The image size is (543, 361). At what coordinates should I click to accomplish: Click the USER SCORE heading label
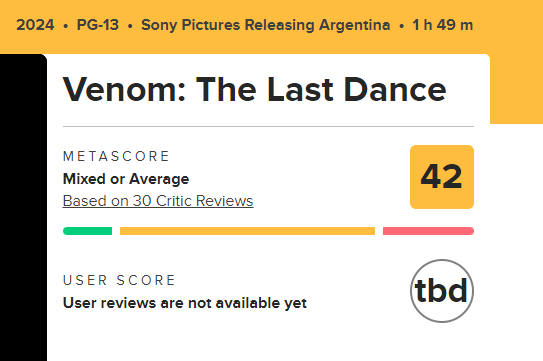click(x=119, y=280)
